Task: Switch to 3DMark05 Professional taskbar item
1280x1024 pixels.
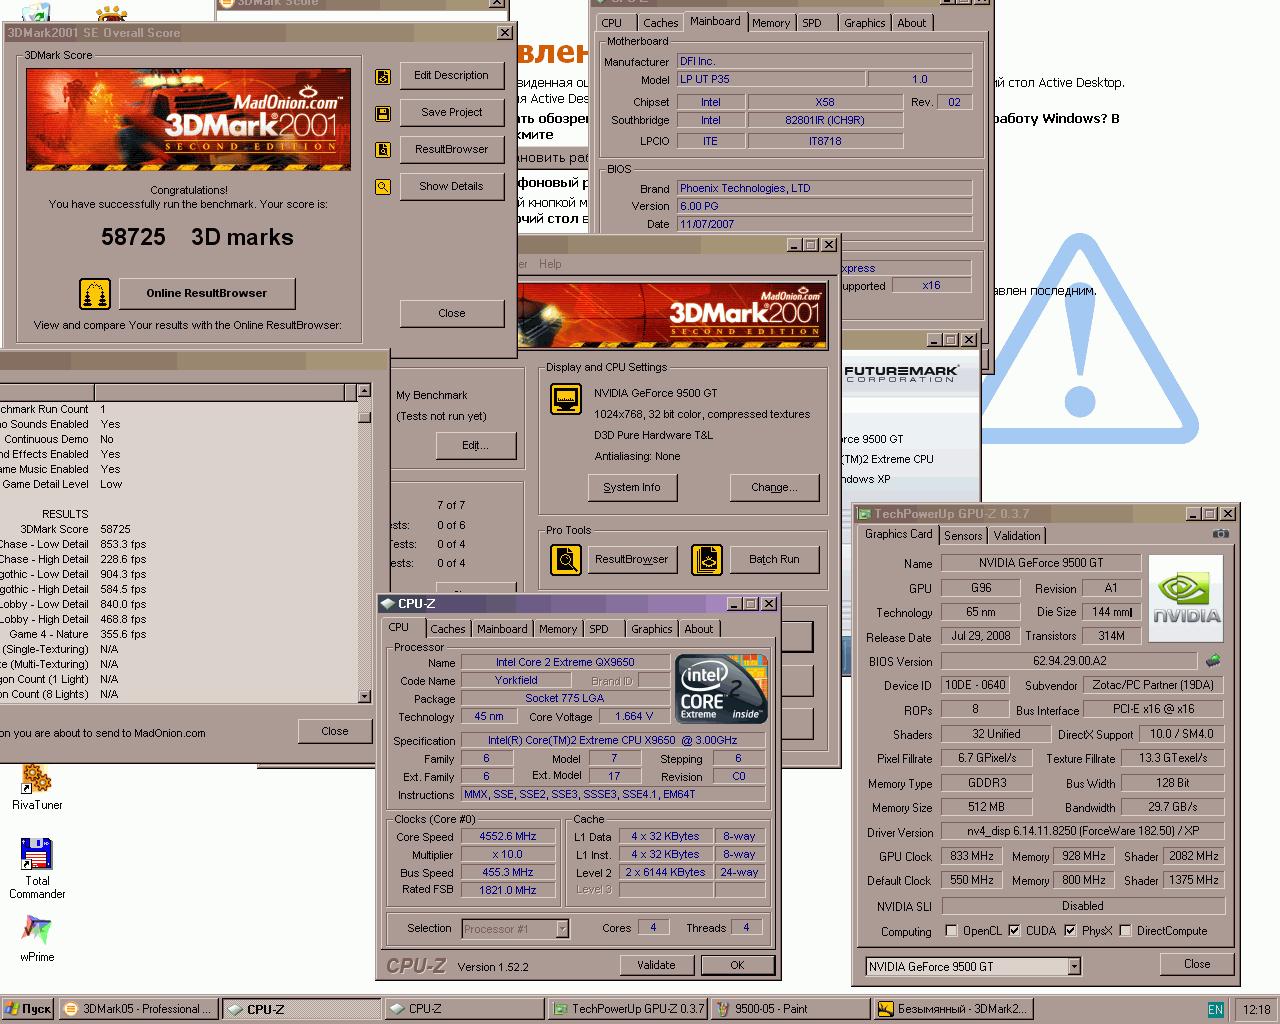Action: (138, 1009)
